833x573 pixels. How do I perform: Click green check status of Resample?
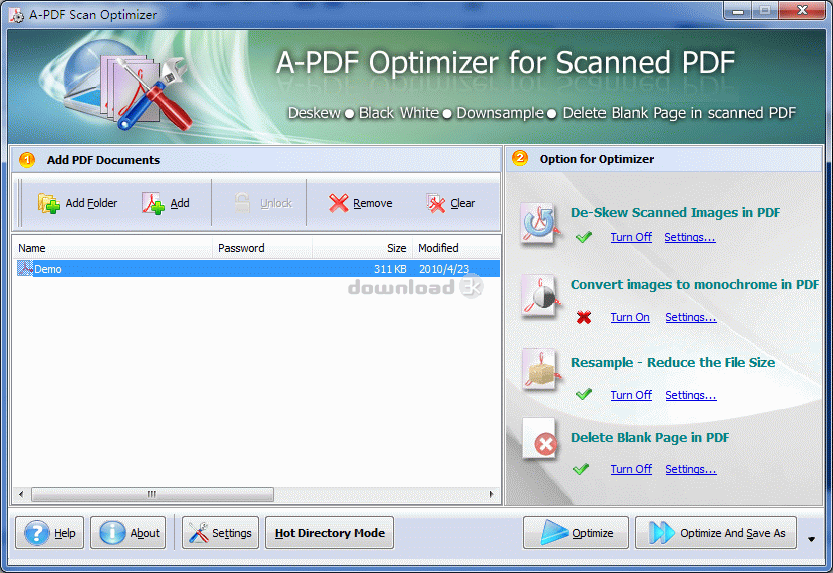click(583, 394)
